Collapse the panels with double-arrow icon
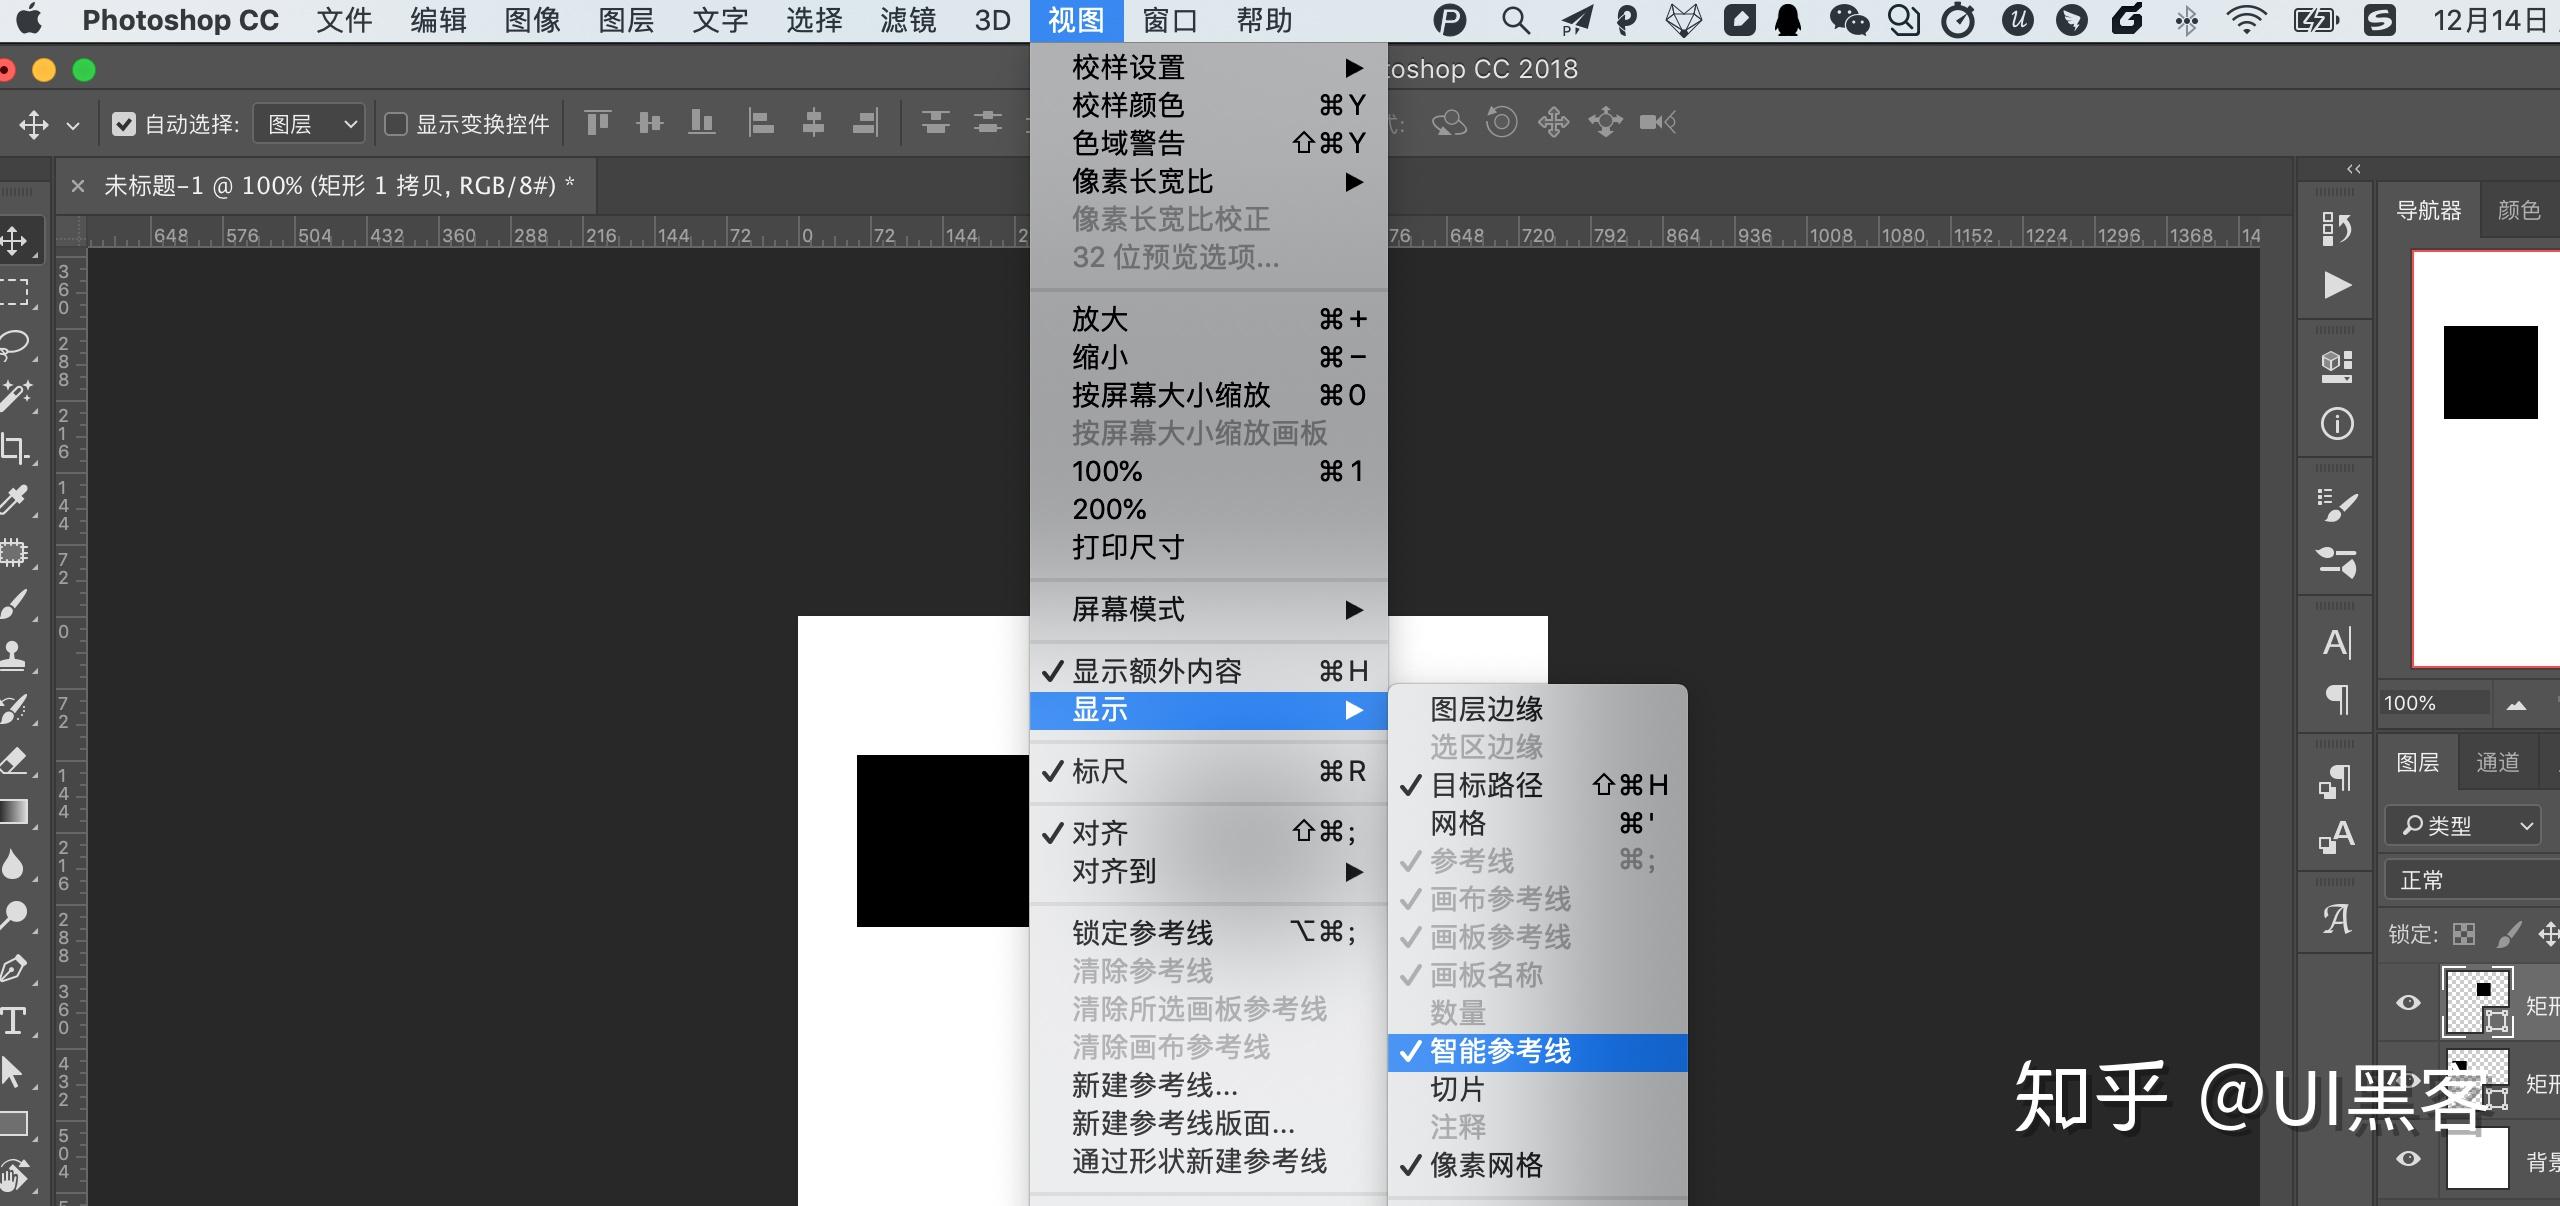This screenshot has height=1206, width=2560. [x=2354, y=168]
